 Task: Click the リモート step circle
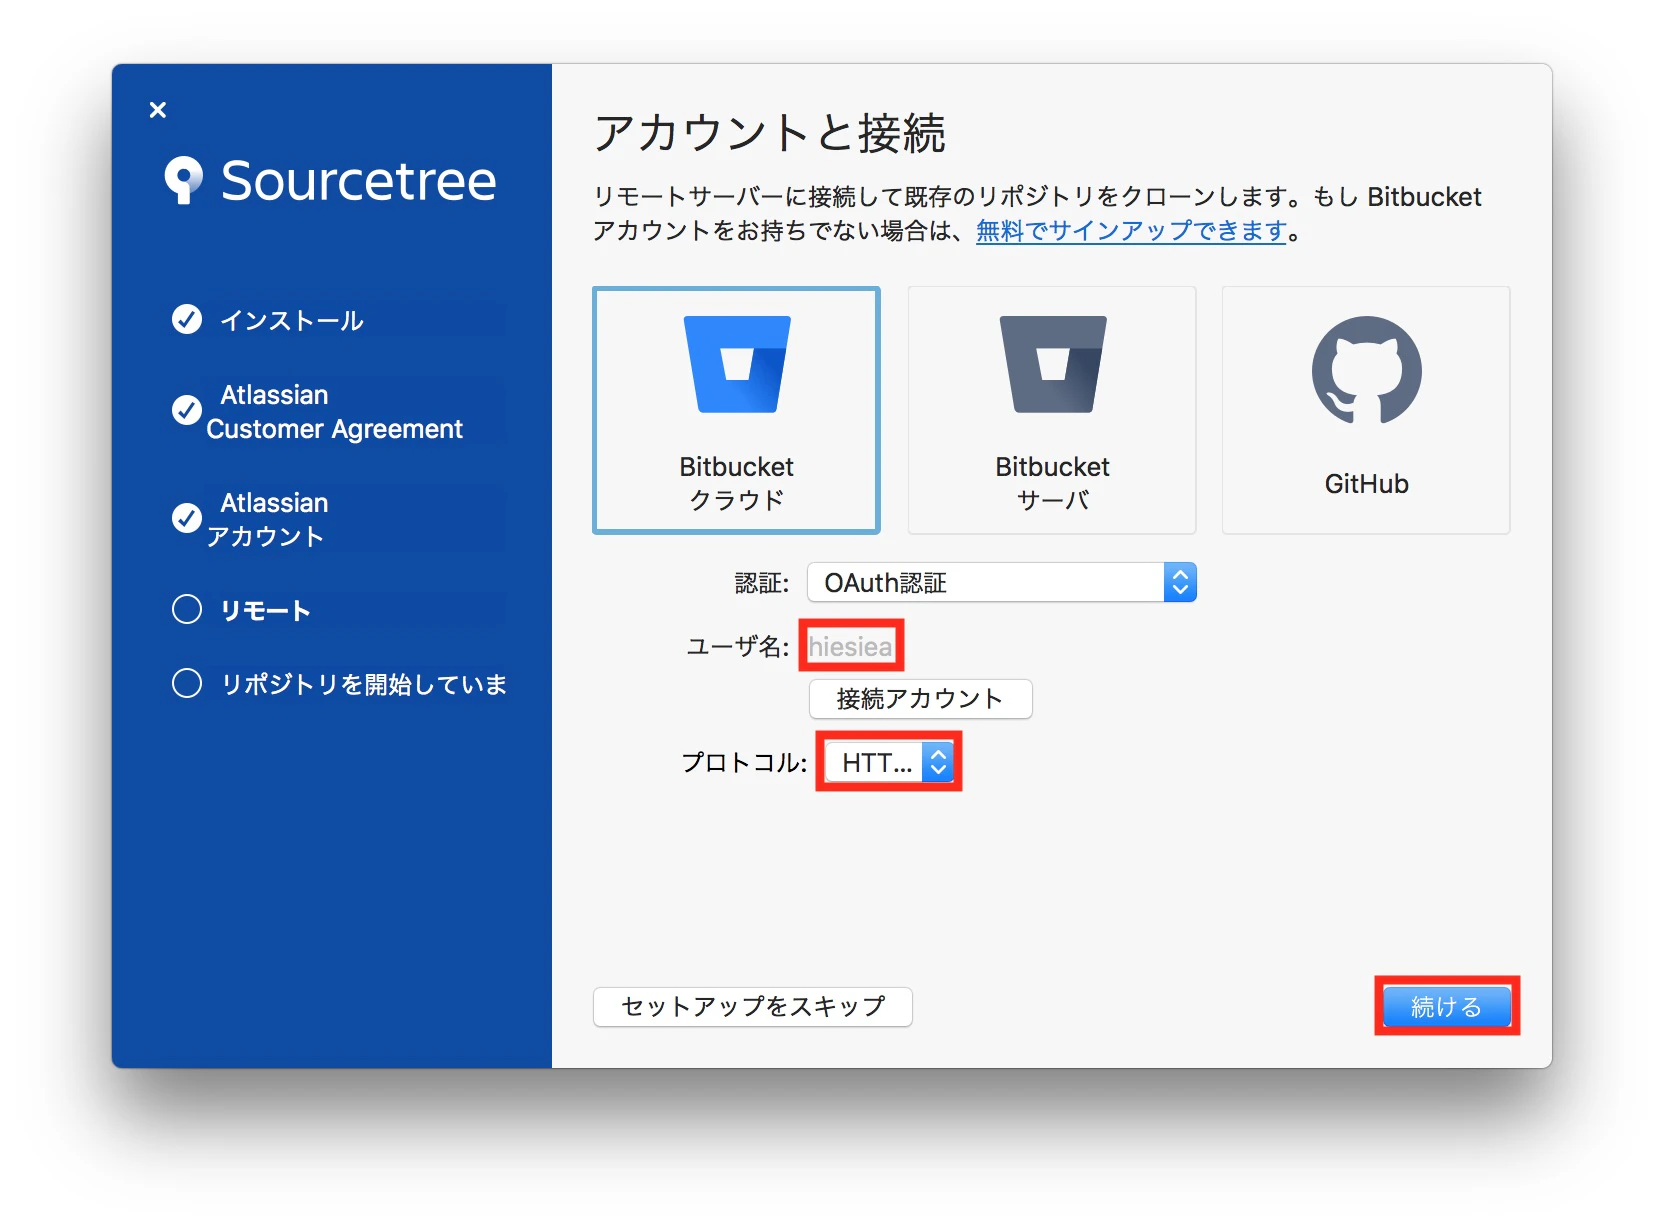[187, 609]
